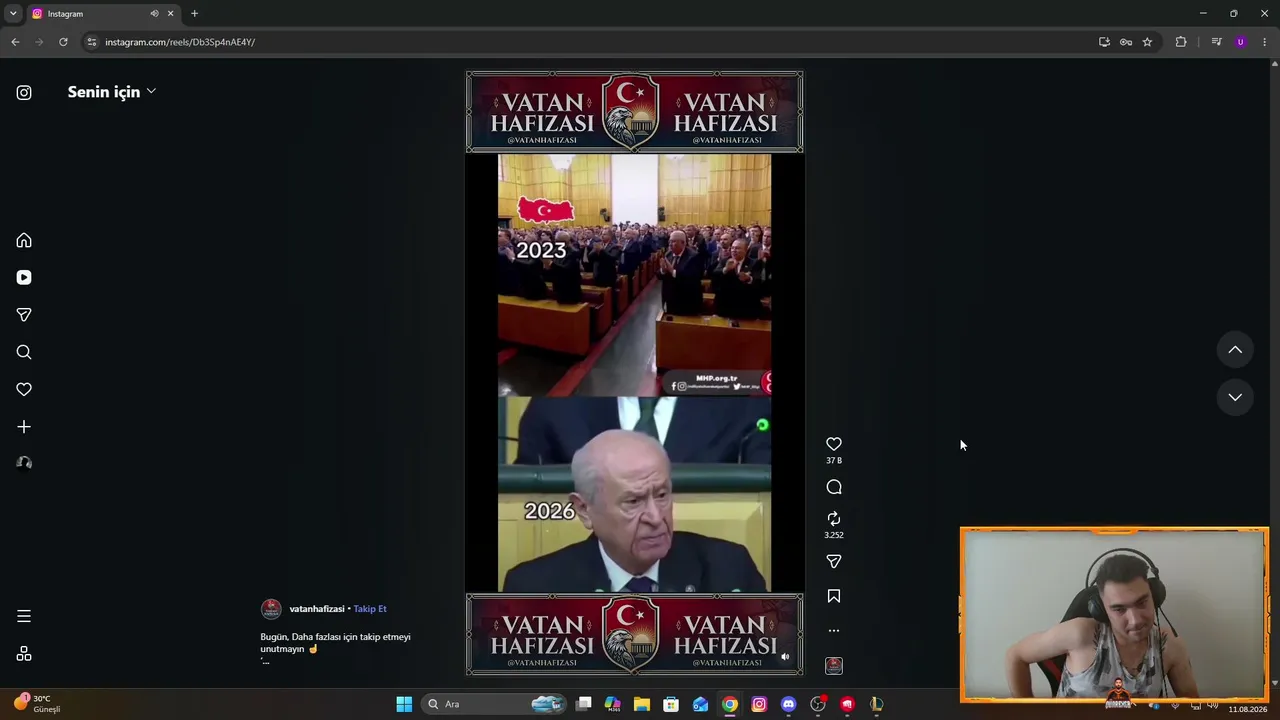The height and width of the screenshot is (720, 1280).
Task: Open the Chrome profile avatar 'U'
Action: (x=1241, y=42)
